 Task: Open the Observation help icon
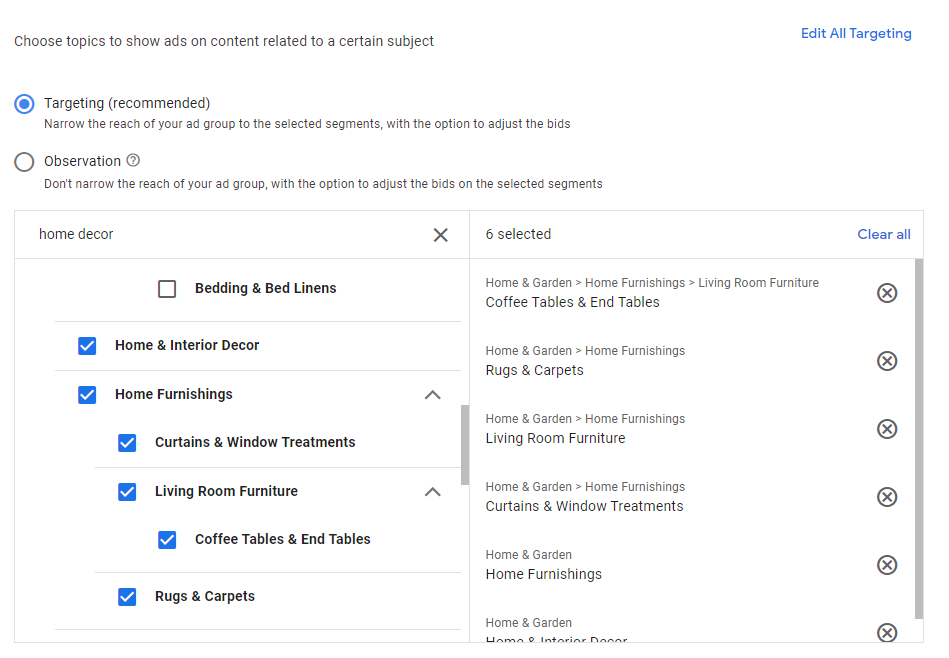point(133,161)
